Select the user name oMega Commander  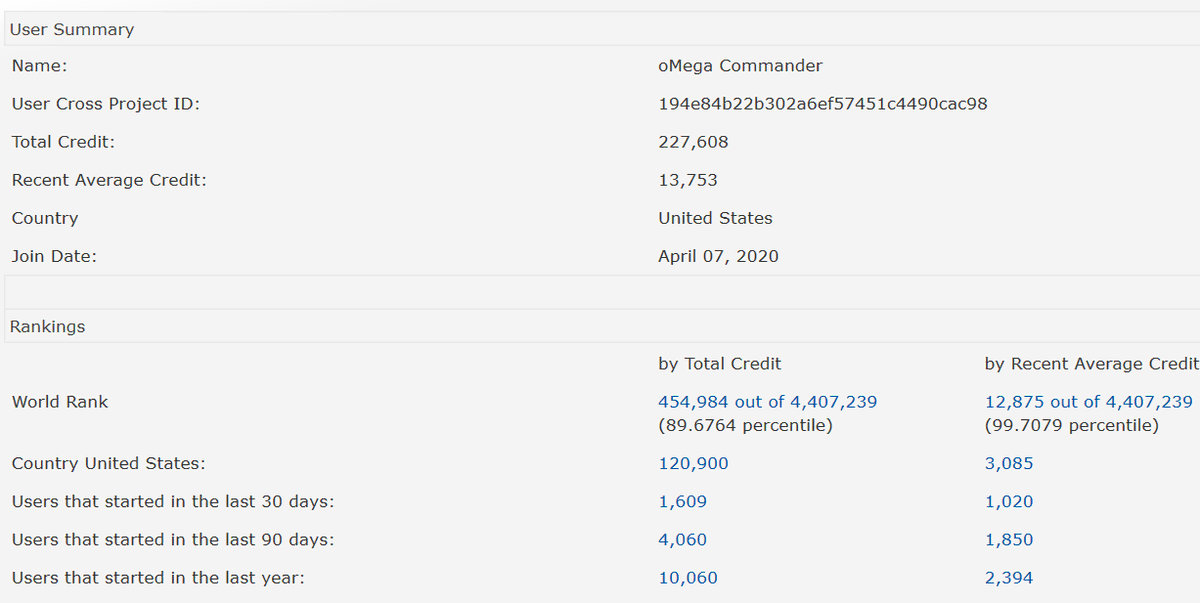click(740, 66)
